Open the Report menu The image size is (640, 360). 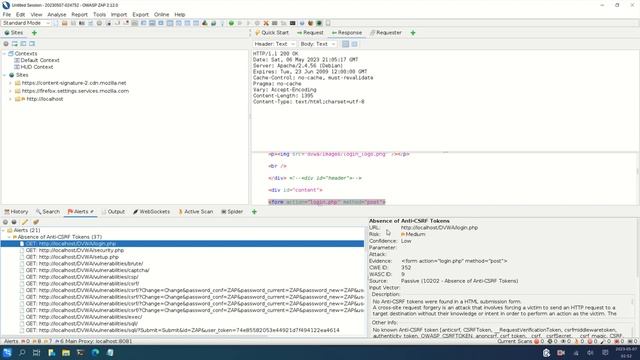coord(80,14)
